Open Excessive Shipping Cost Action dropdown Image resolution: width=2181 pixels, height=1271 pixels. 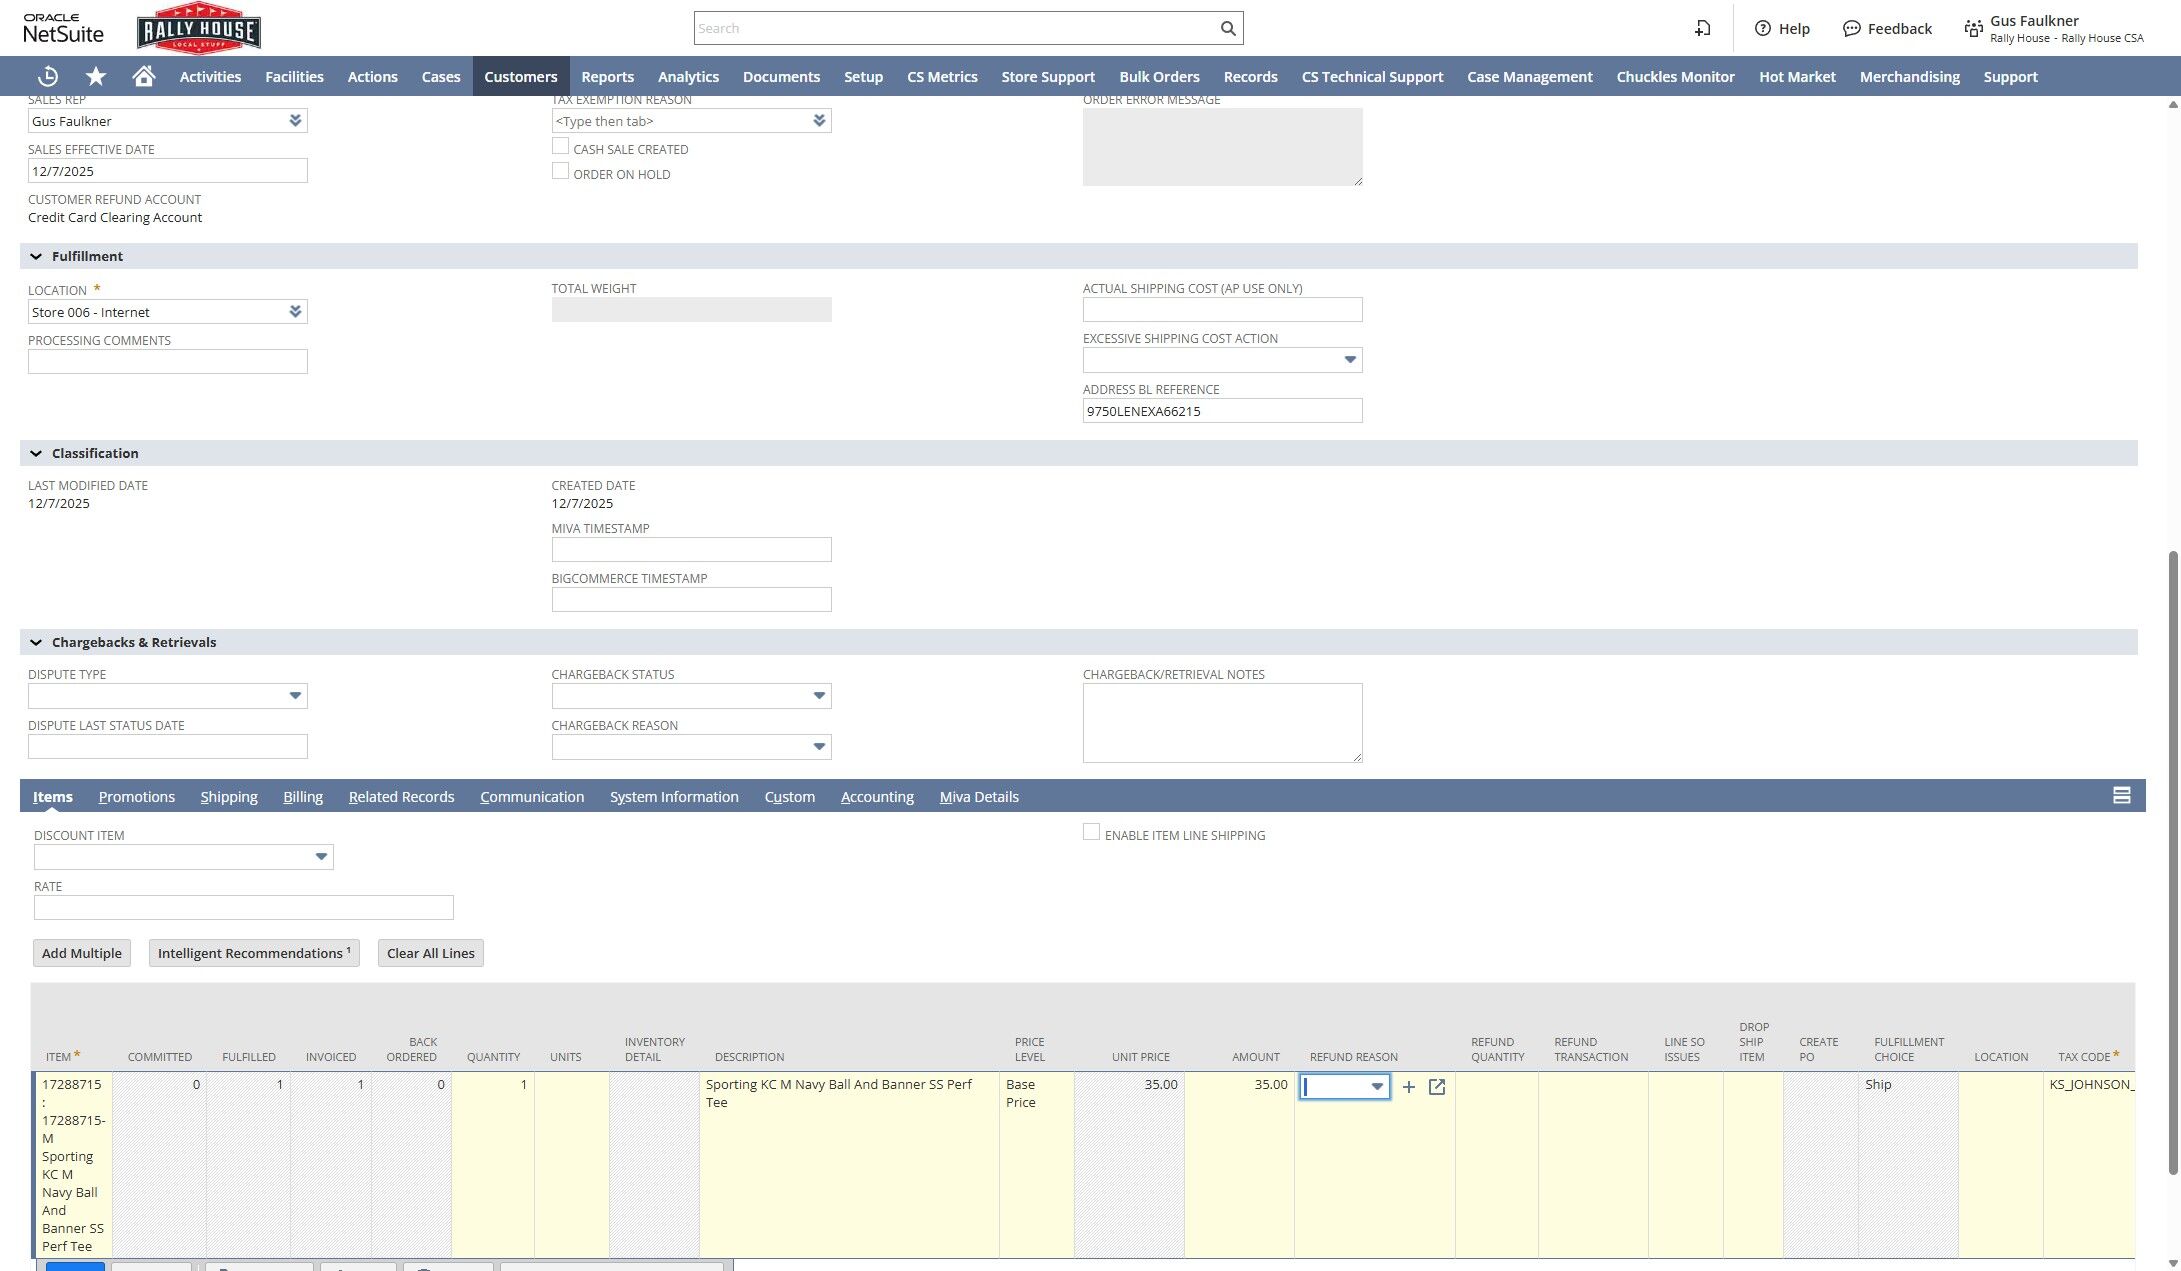[1350, 360]
